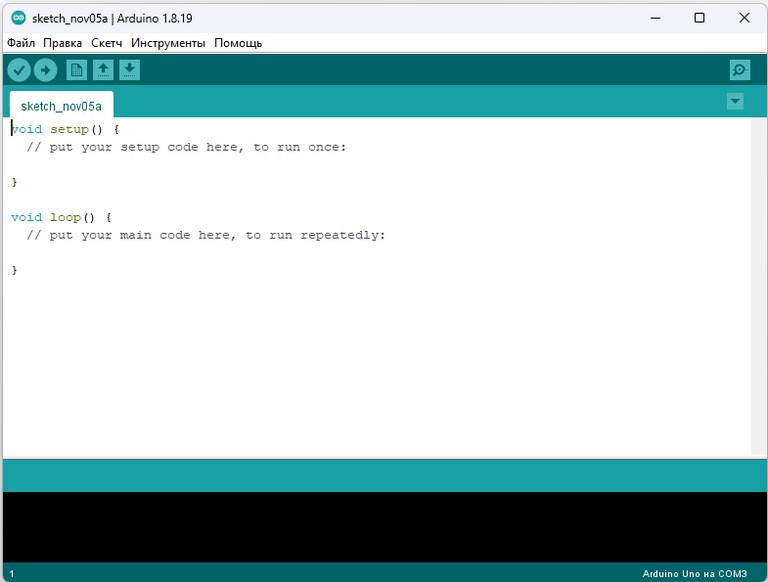Open the Скетч menu
Viewport: 768px width, 582px height.
[x=107, y=43]
